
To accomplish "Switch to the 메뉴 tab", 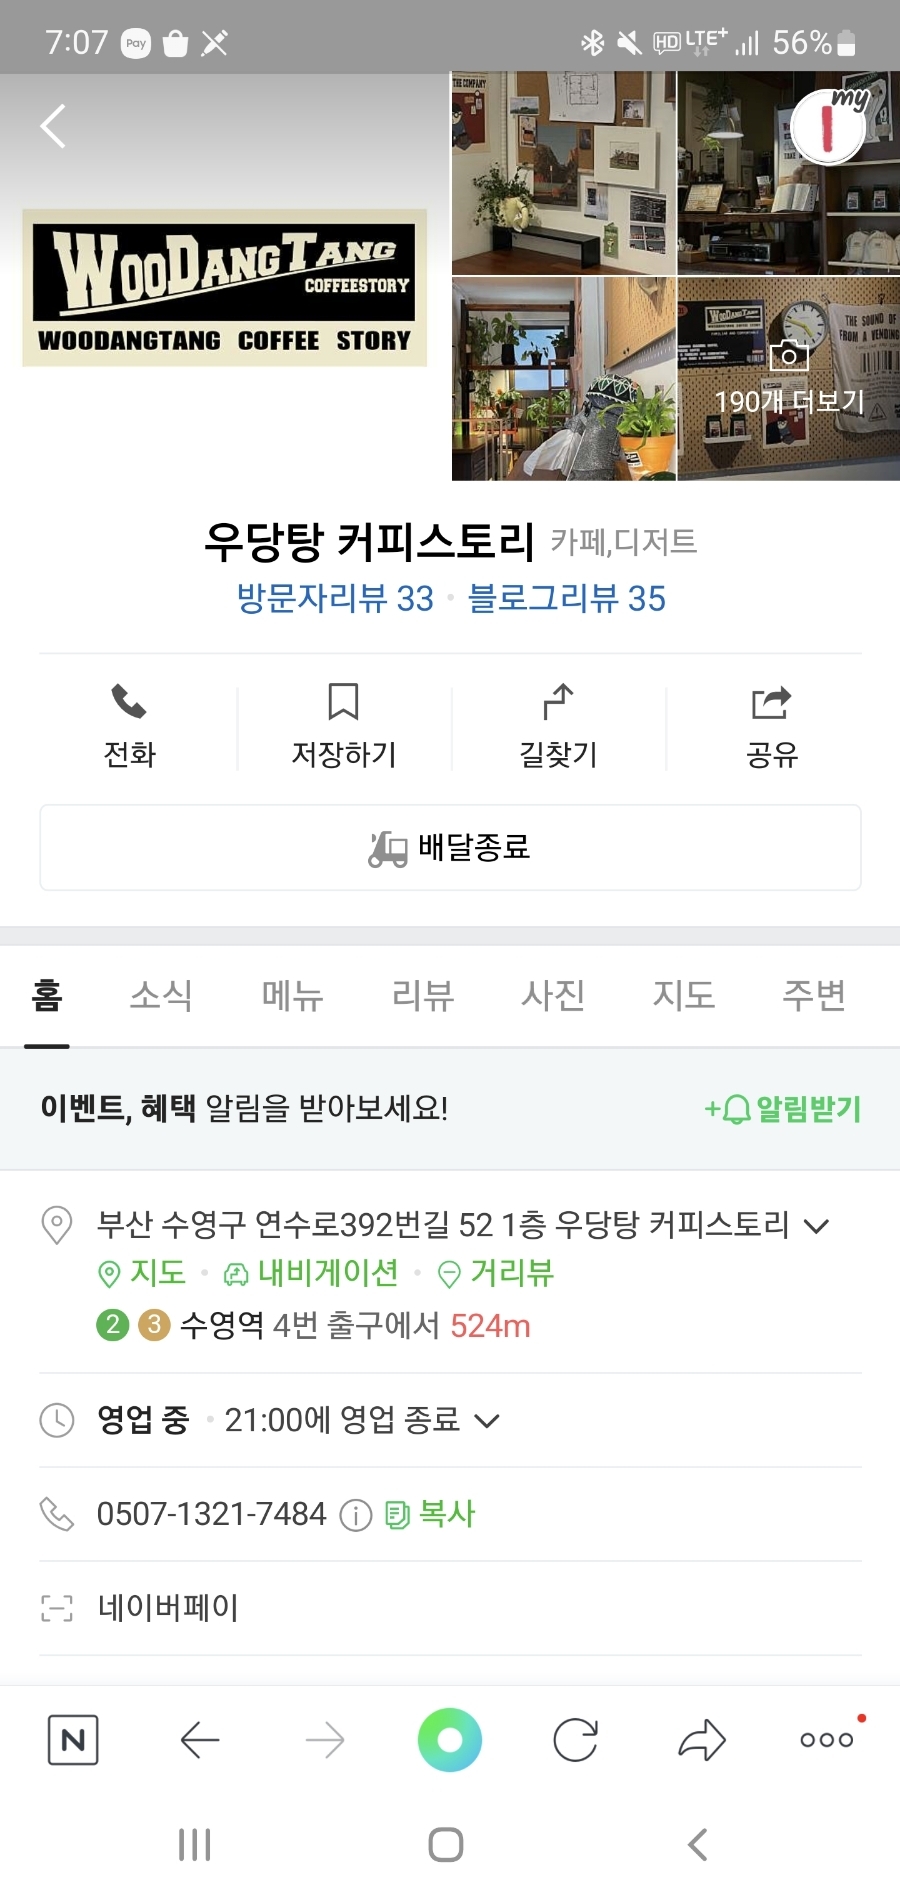I will 292,995.
